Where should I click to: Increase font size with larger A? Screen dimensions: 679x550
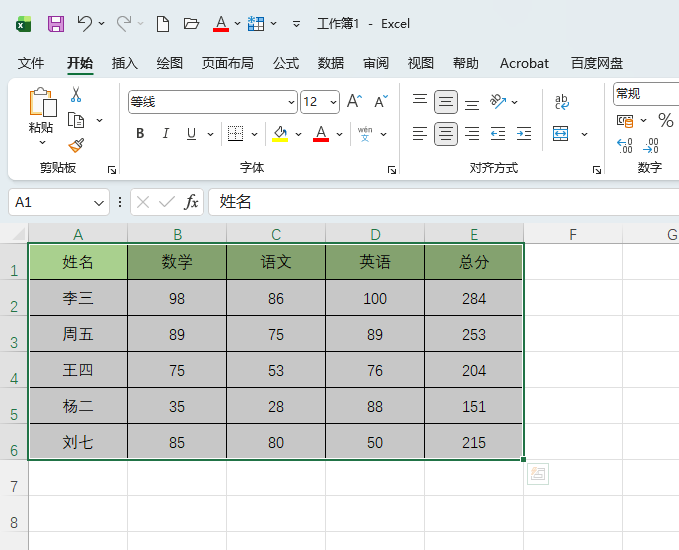coord(355,102)
